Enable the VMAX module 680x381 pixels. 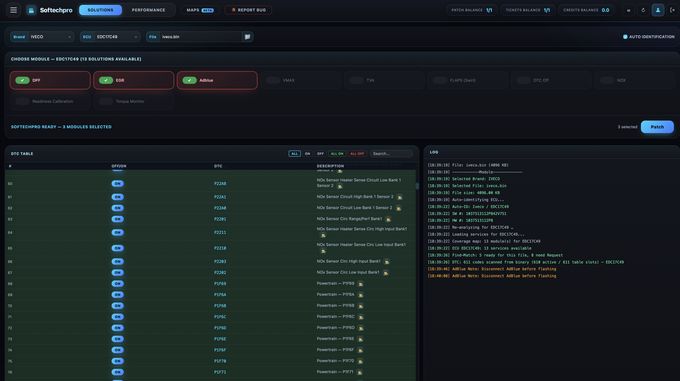click(273, 80)
